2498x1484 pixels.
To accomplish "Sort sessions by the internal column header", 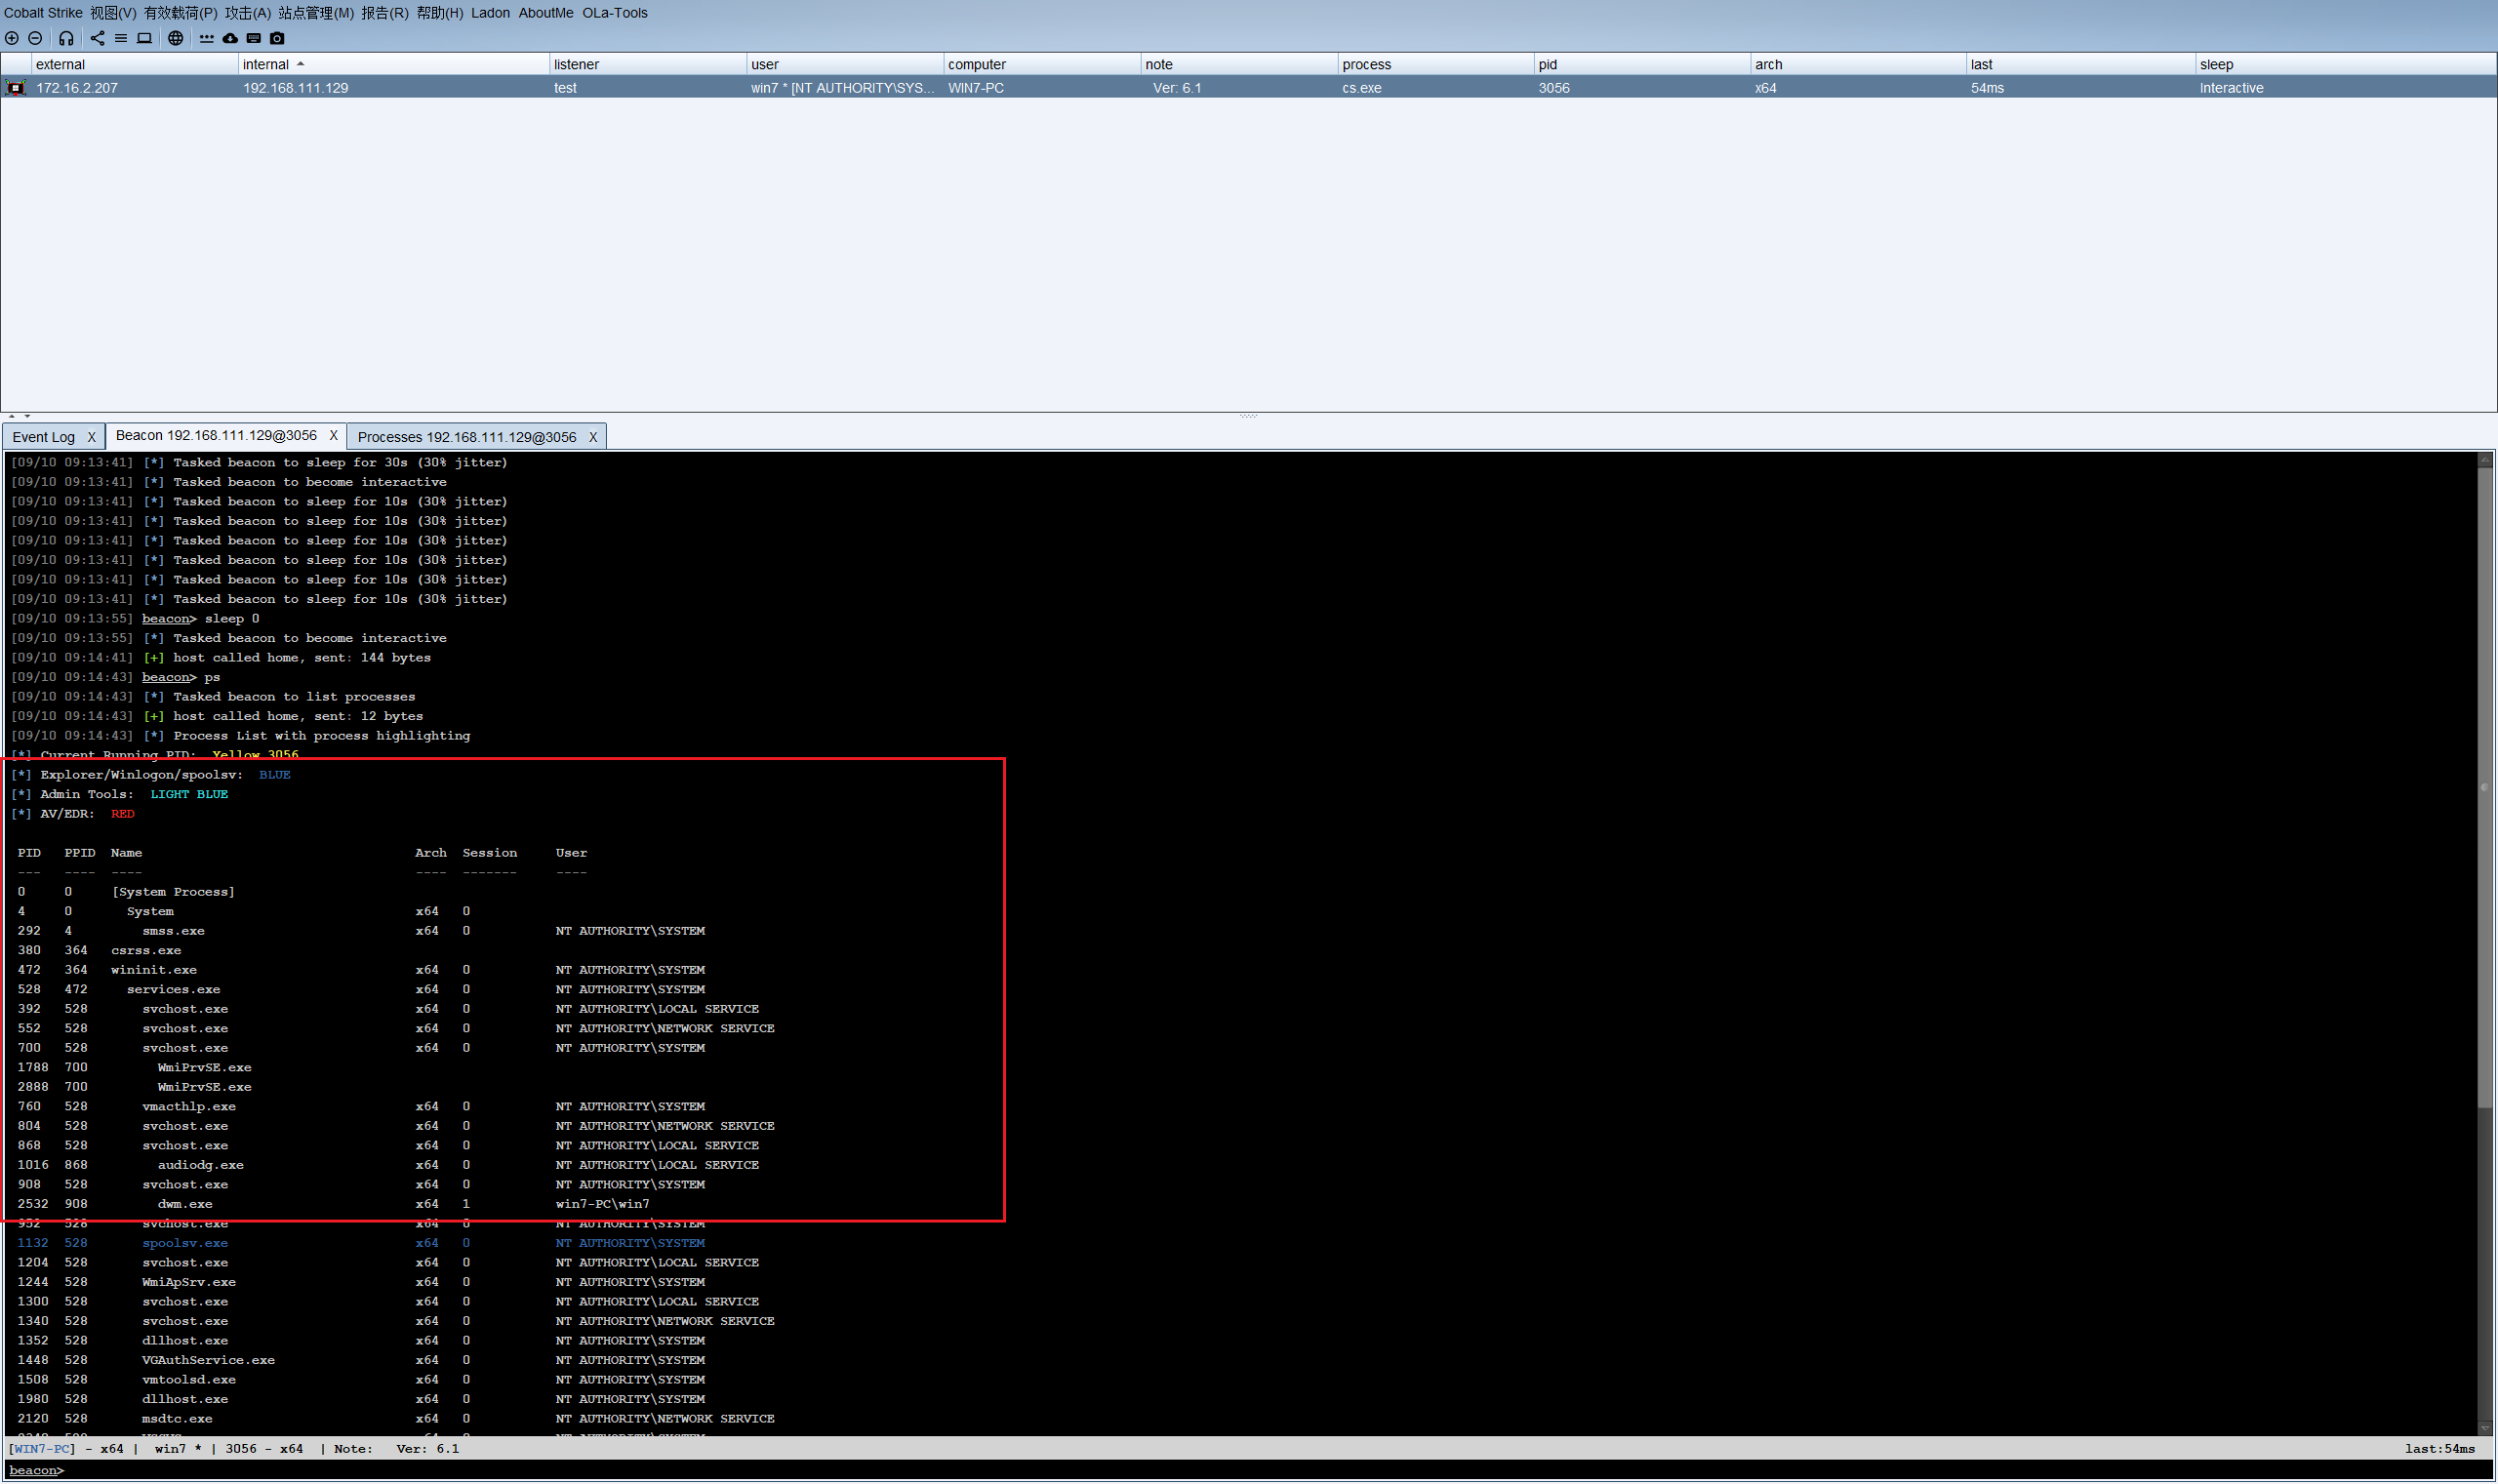I will tap(266, 64).
